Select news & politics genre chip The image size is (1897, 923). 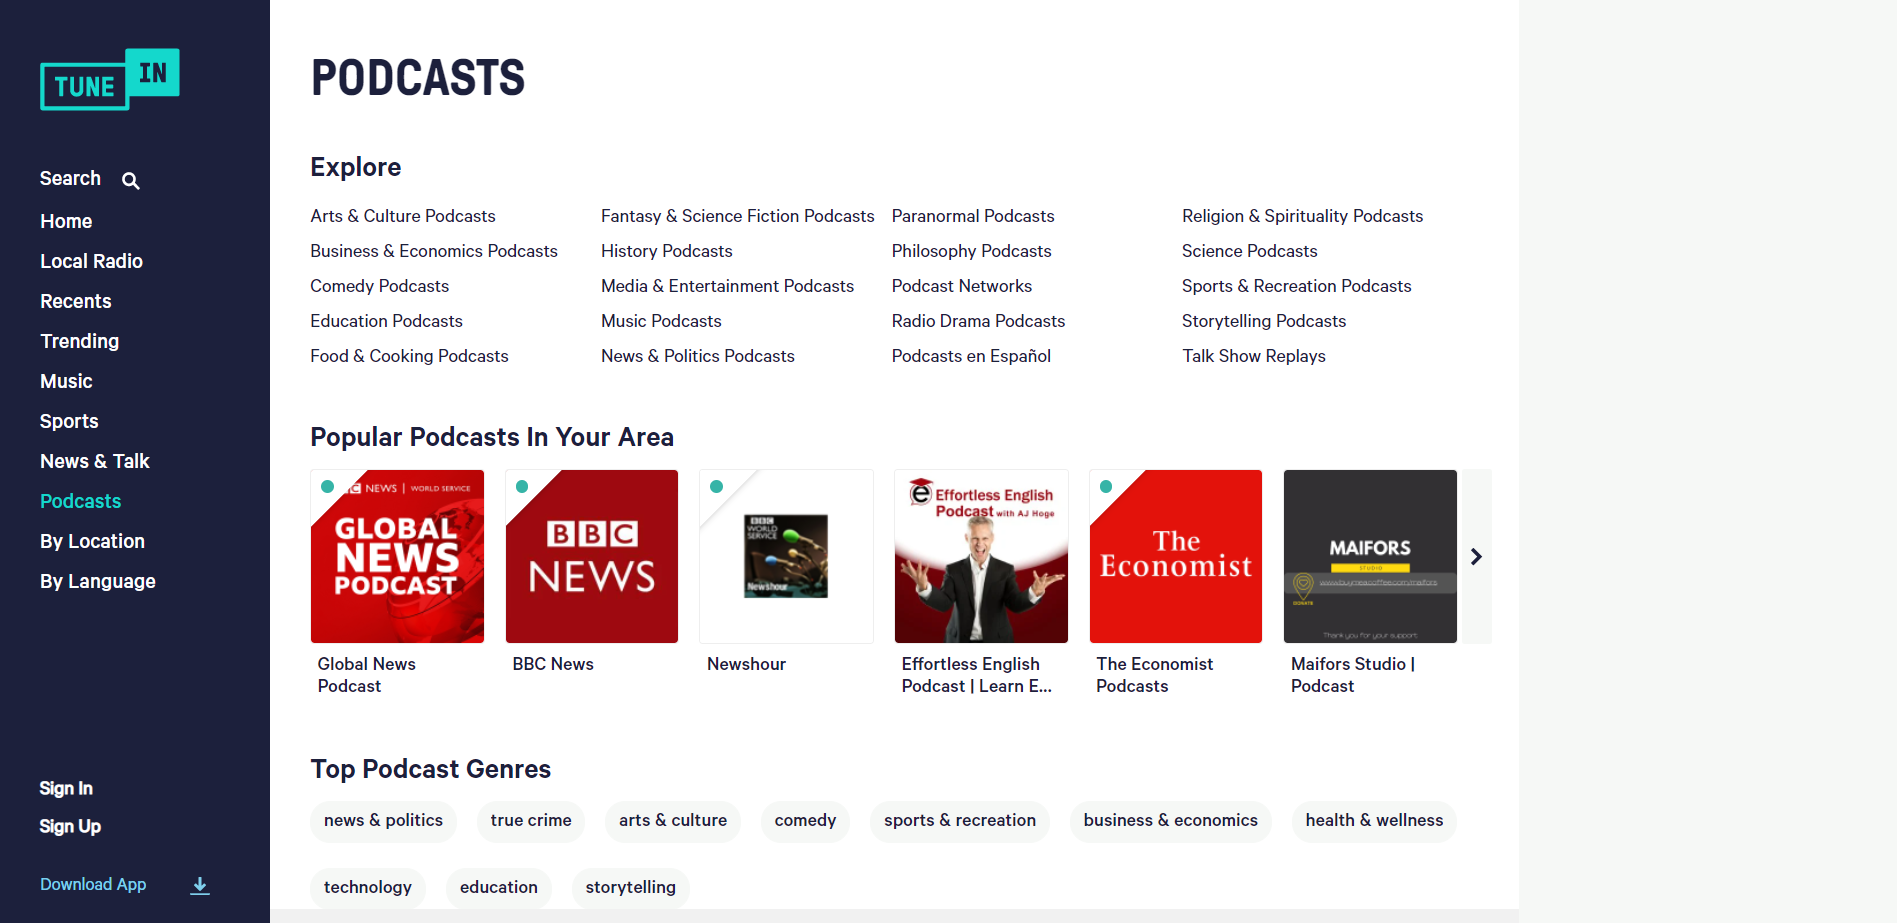click(x=383, y=821)
